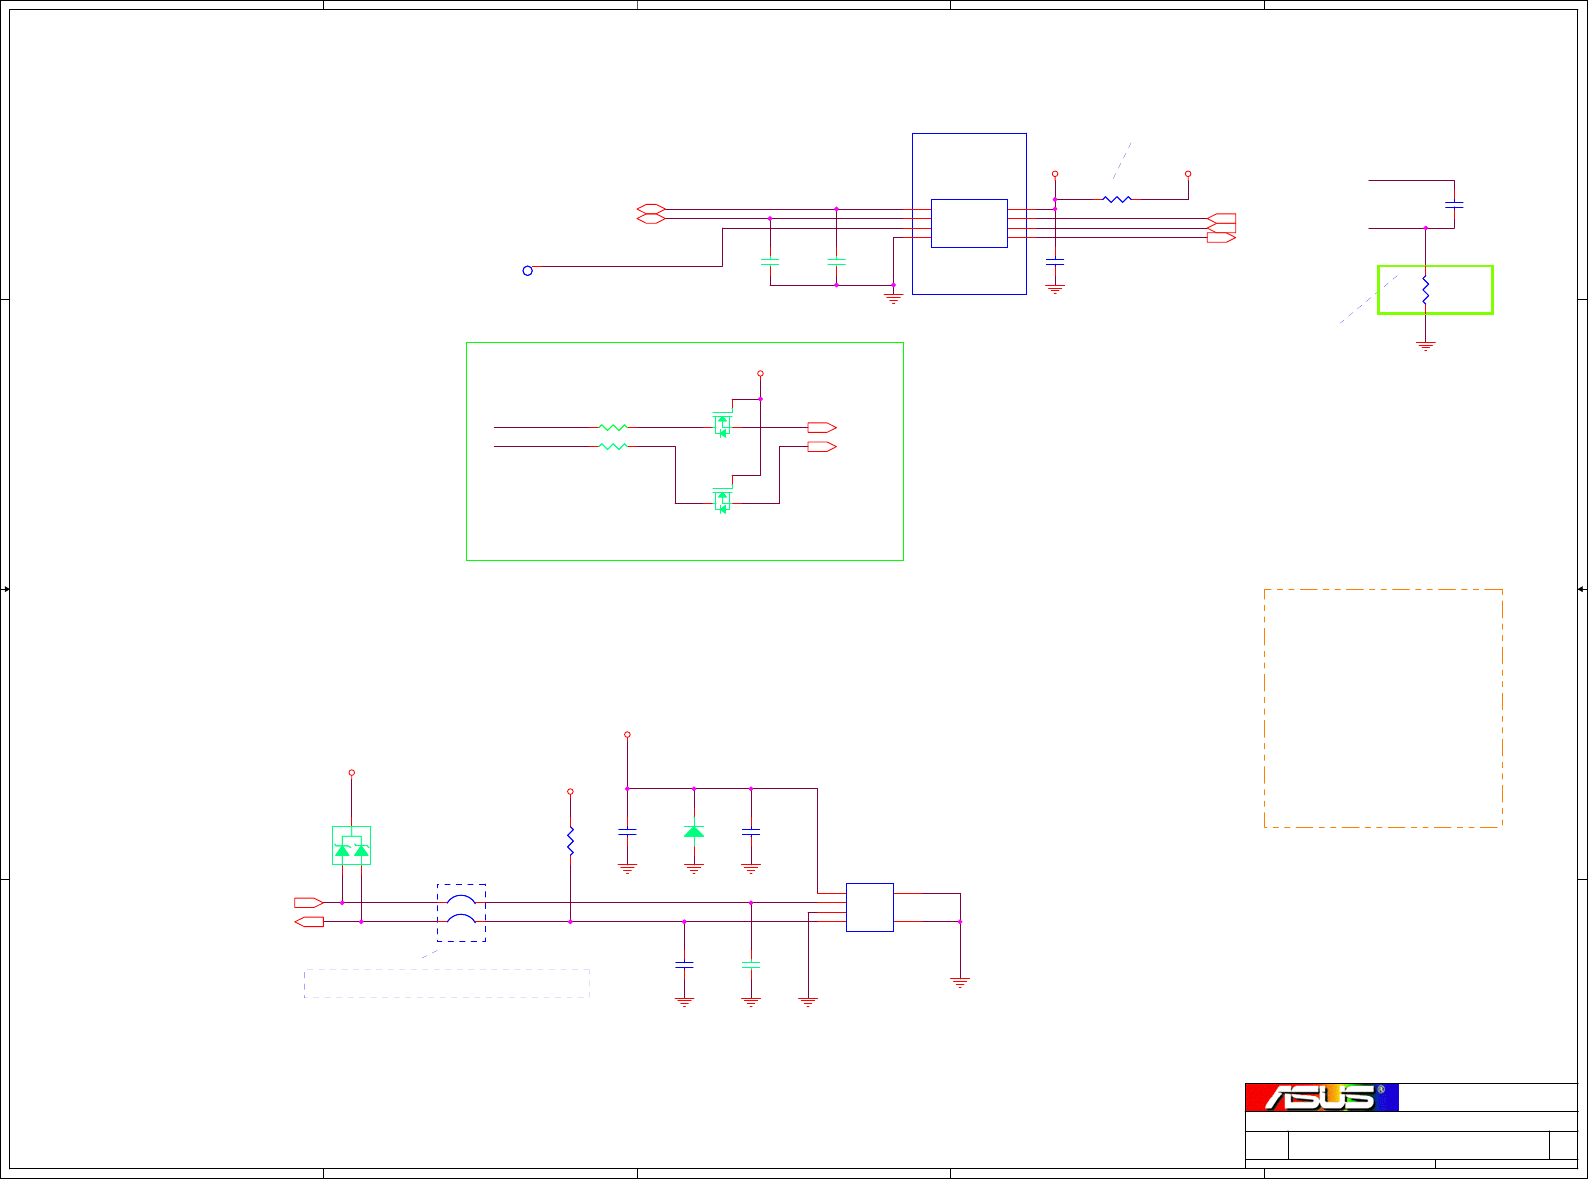This screenshot has width=1588, height=1179.
Task: Select the IC body inside blue rectangle
Action: coord(969,223)
